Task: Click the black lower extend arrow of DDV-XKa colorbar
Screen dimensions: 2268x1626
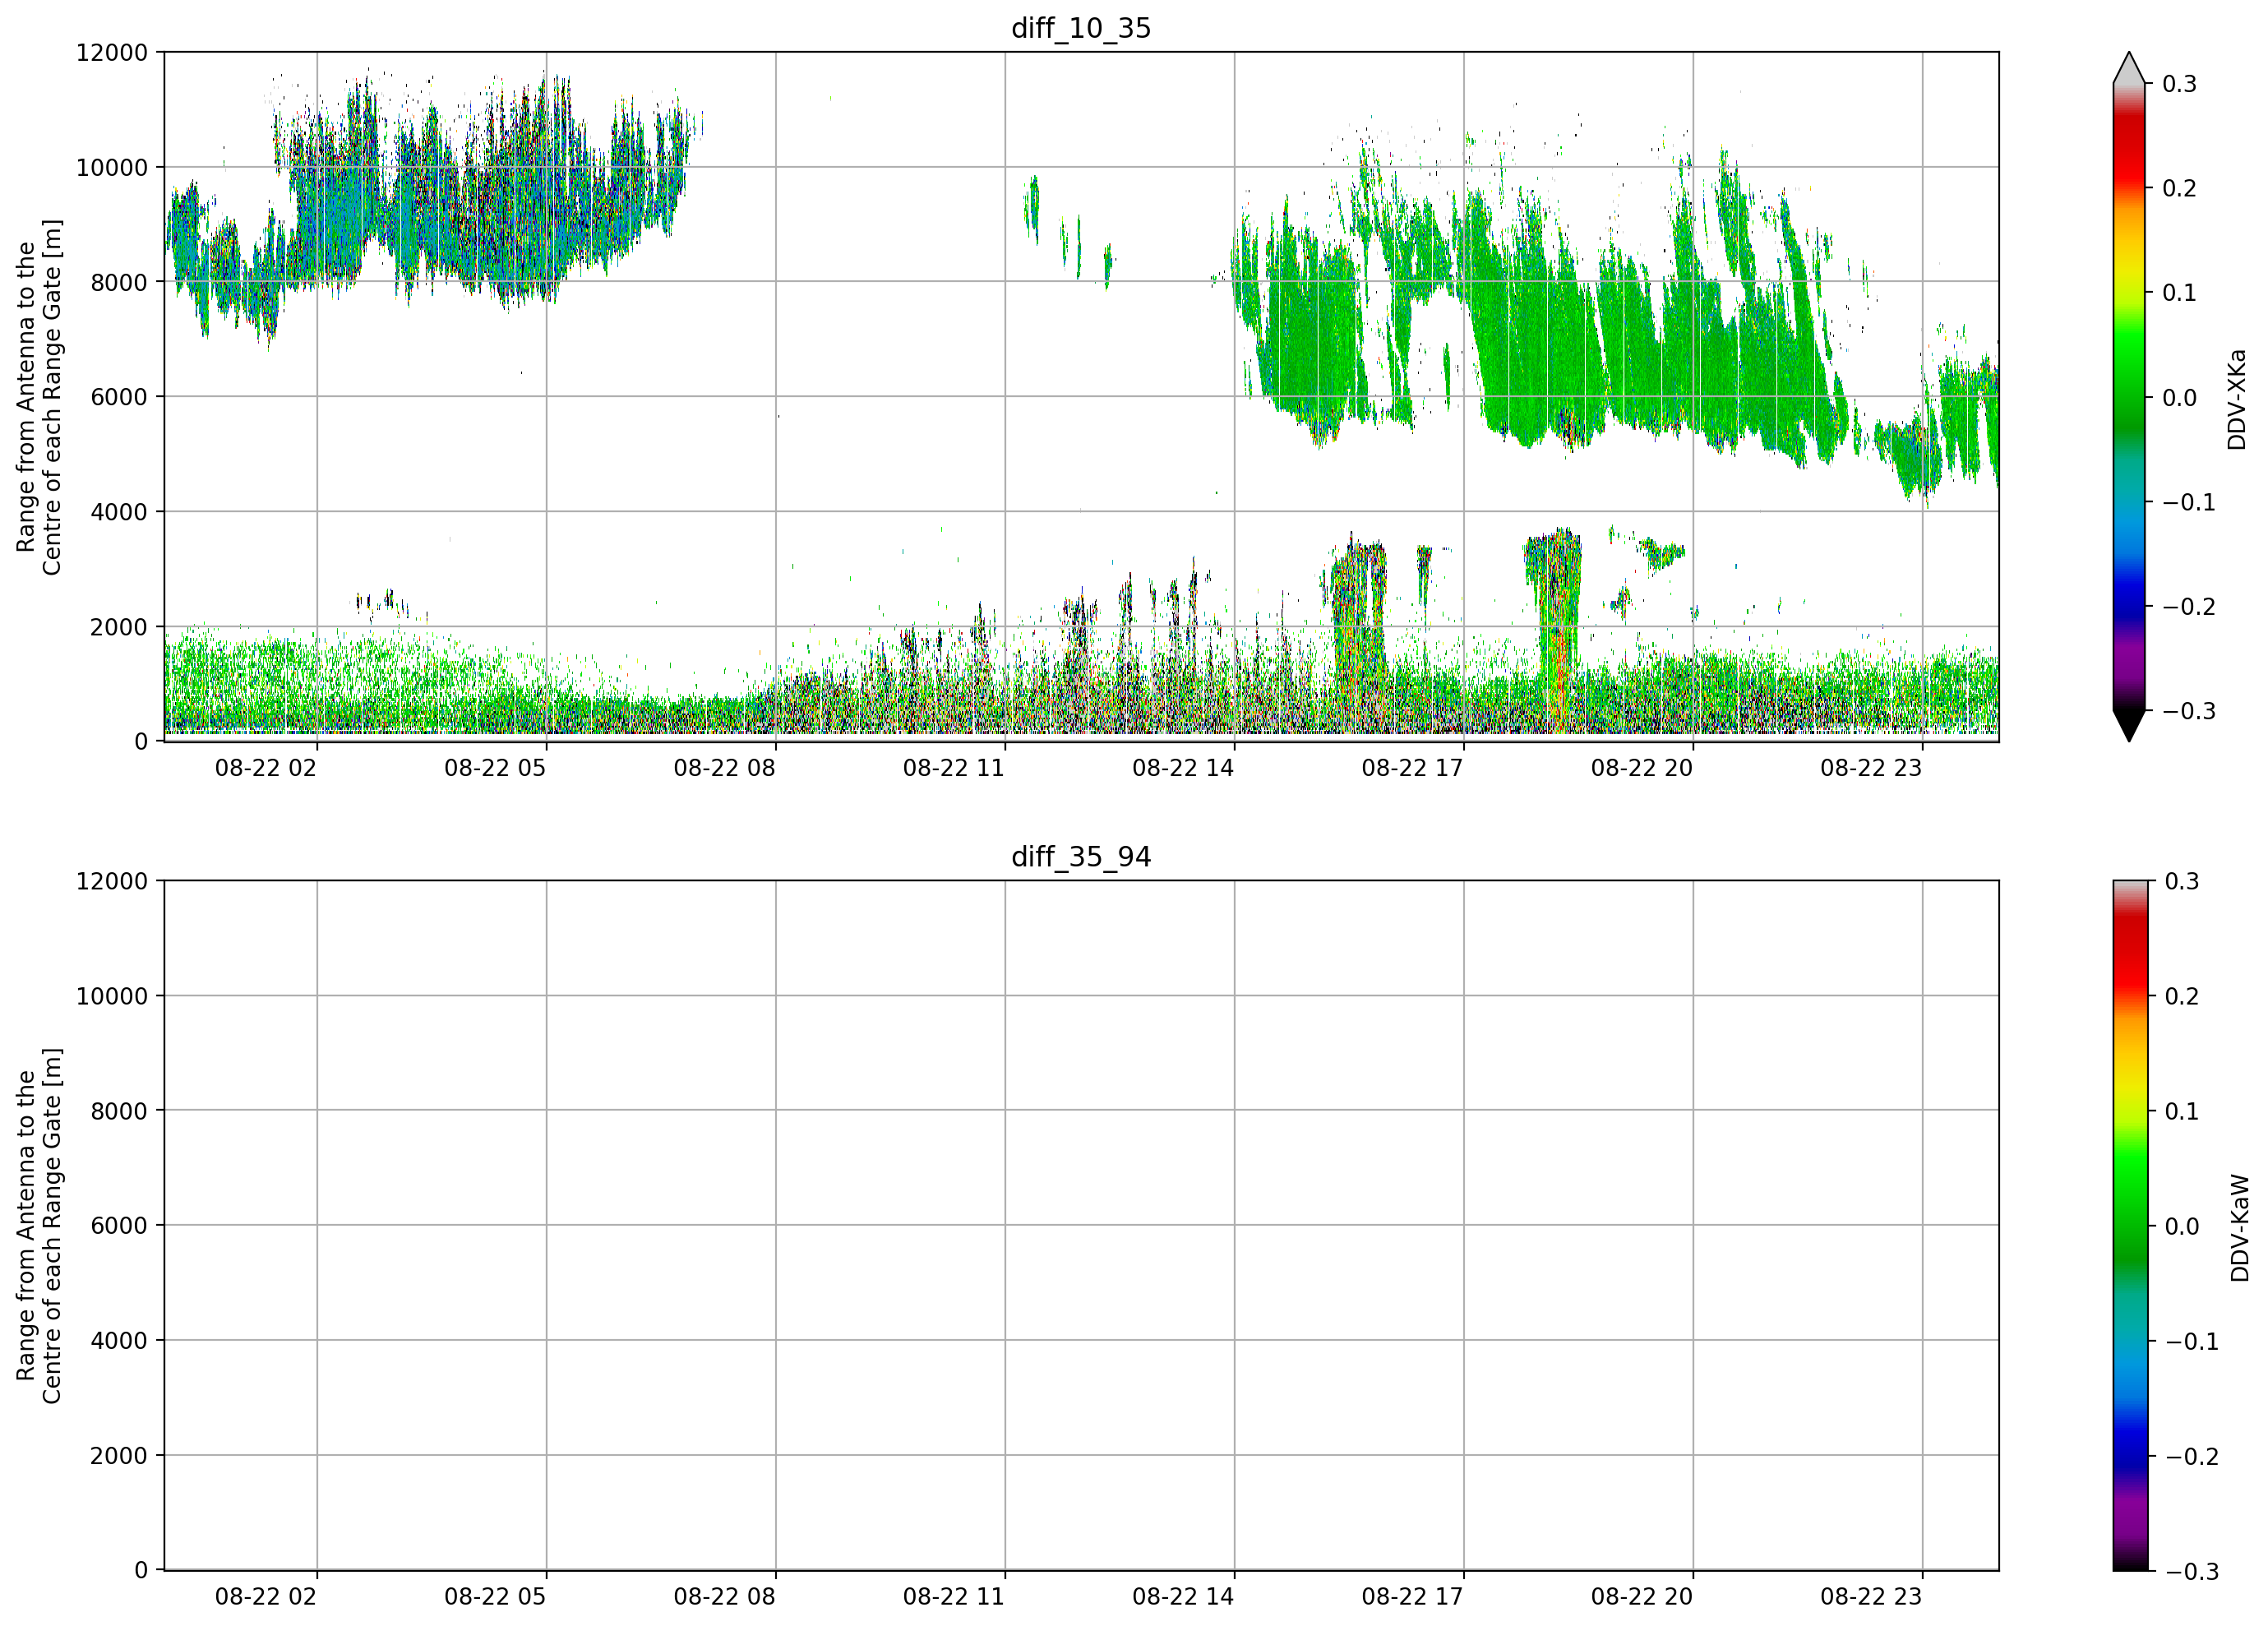Action: [2129, 724]
